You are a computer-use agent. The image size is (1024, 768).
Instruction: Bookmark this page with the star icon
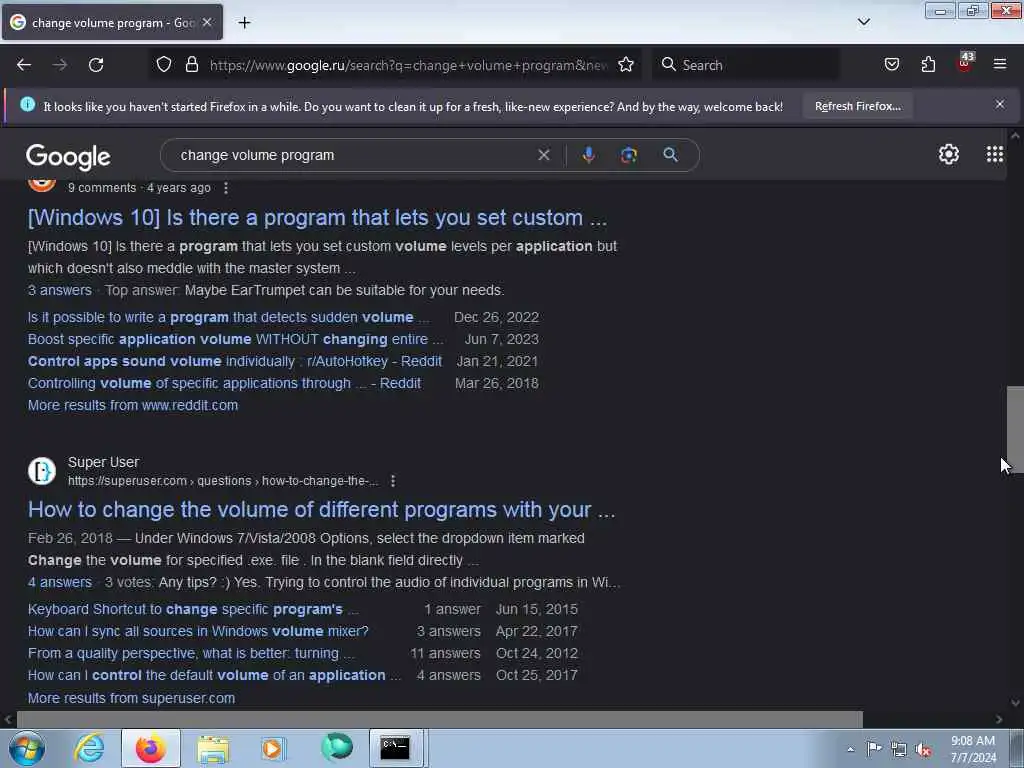click(626, 64)
